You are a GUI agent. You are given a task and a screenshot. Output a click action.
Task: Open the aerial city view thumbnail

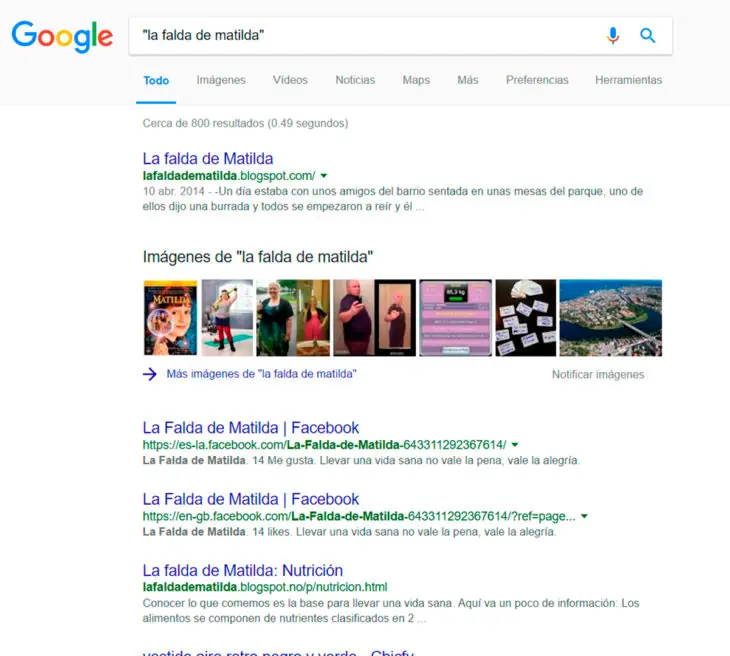click(610, 318)
